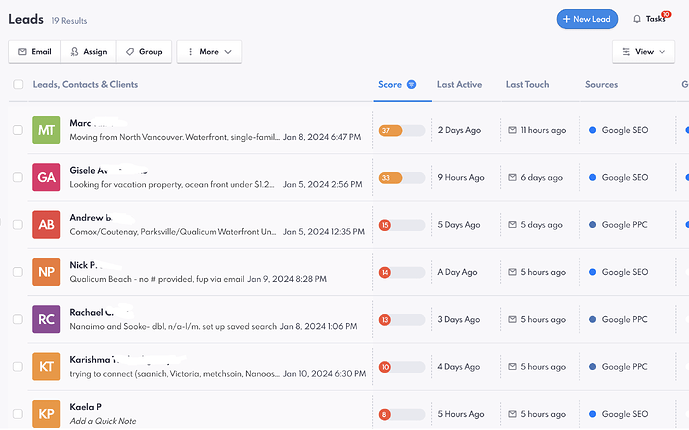689x430 pixels.
Task: Select the Kaela P lead checkbox
Action: tap(18, 414)
